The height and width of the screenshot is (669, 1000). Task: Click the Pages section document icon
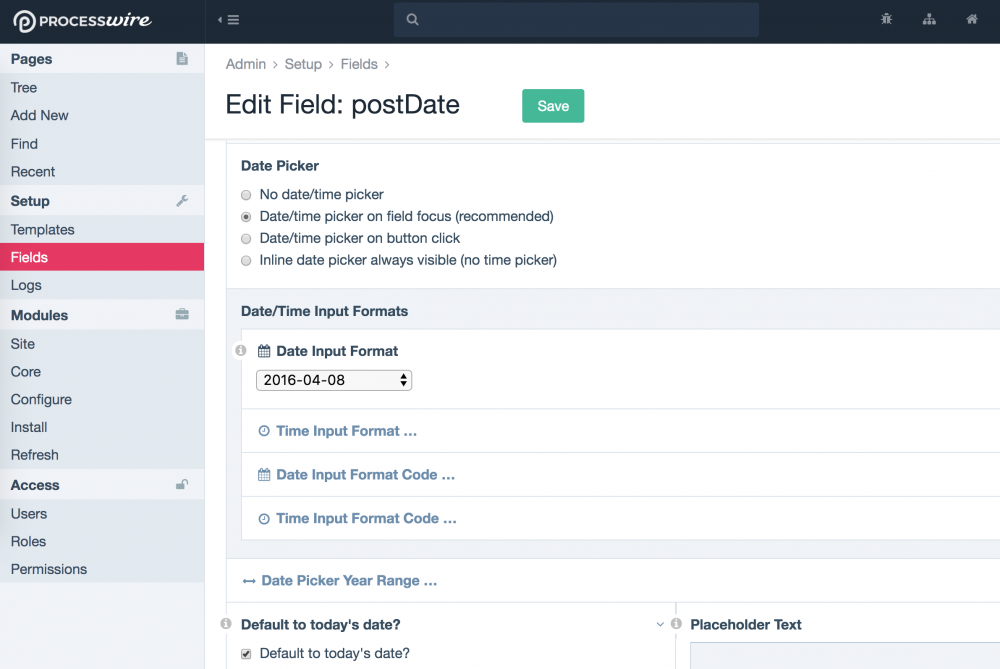click(x=182, y=59)
